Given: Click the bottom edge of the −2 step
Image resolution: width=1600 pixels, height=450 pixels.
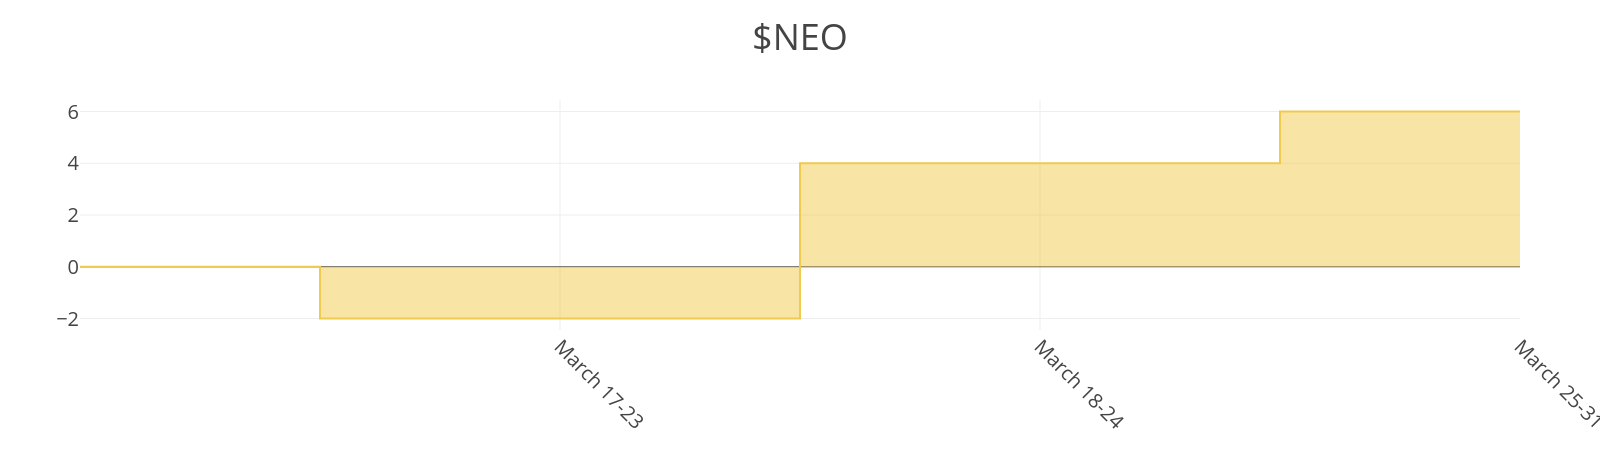Looking at the screenshot, I should pyautogui.click(x=560, y=319).
